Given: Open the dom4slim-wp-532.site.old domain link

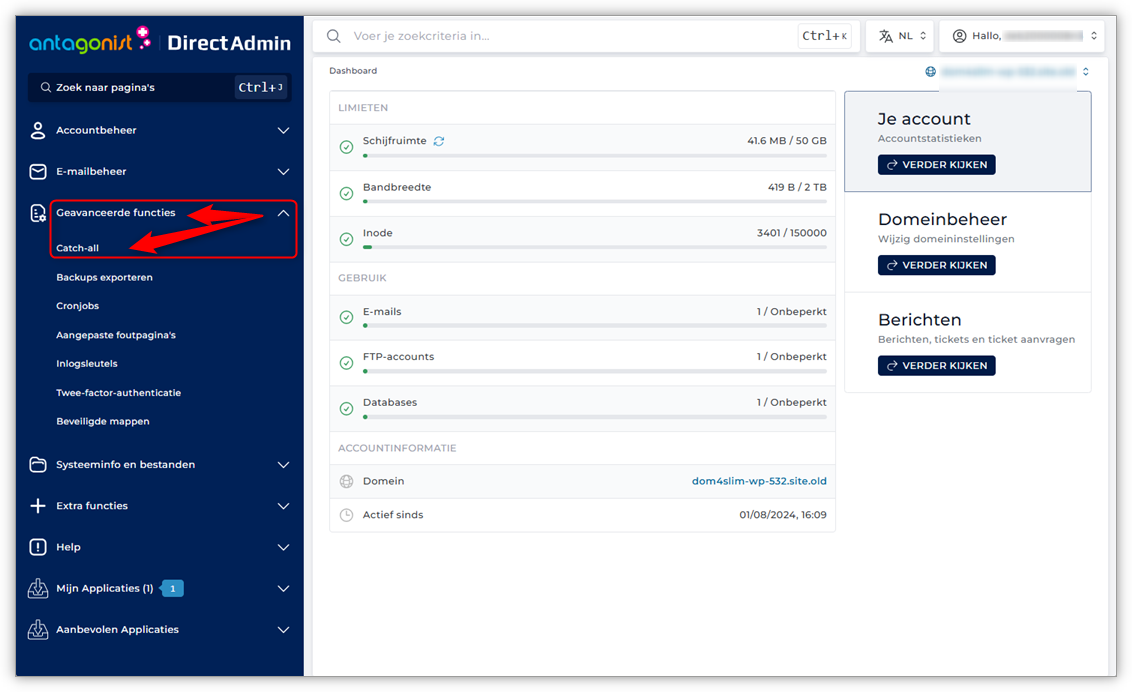Looking at the screenshot, I should coord(759,481).
